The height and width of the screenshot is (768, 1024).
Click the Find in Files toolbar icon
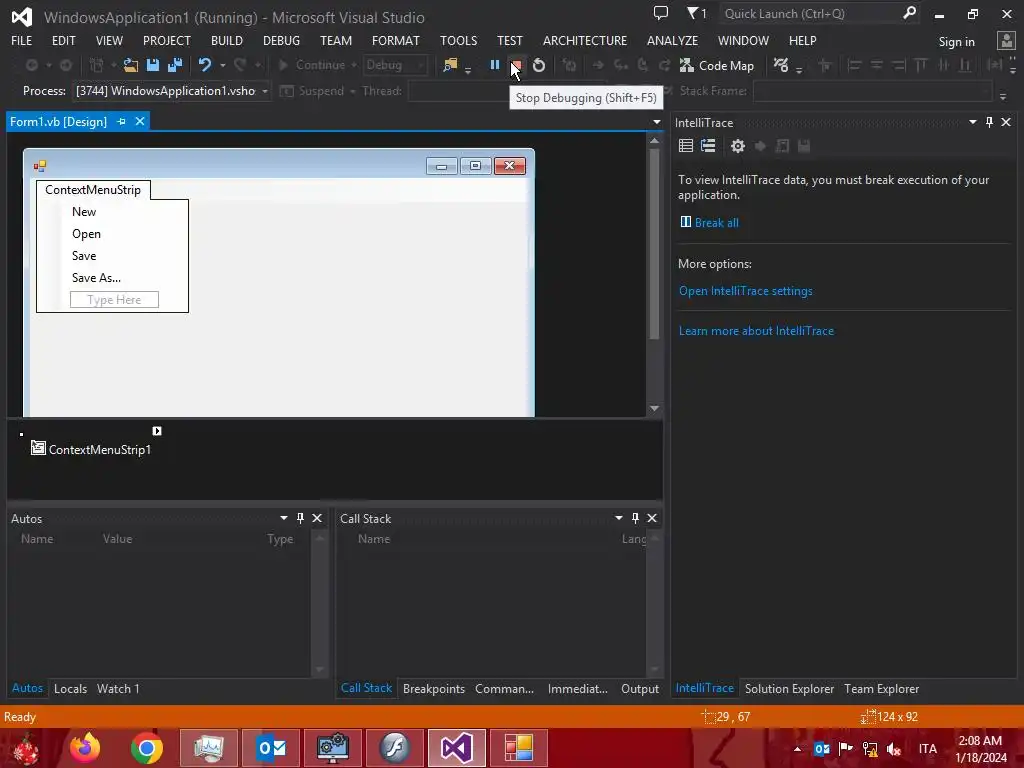click(450, 65)
